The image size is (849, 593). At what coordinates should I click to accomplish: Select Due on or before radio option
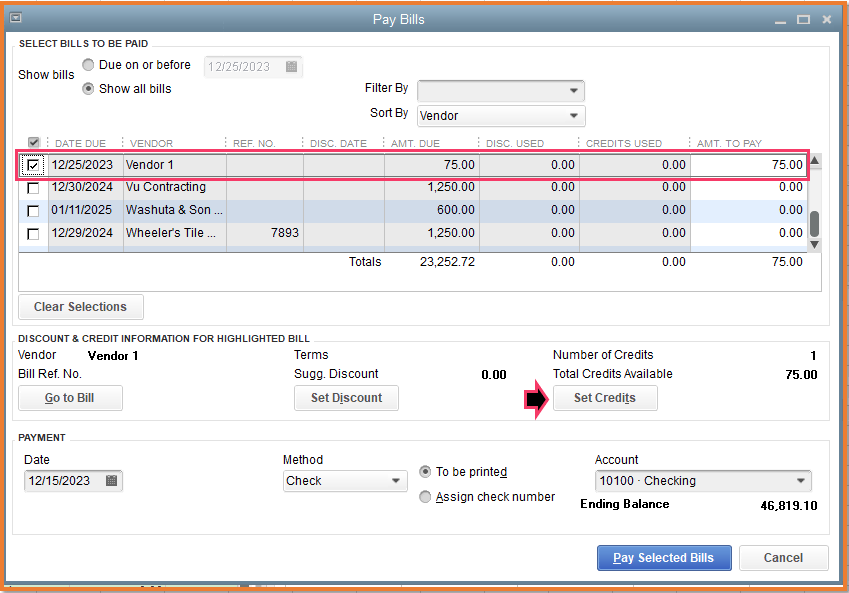coord(88,65)
